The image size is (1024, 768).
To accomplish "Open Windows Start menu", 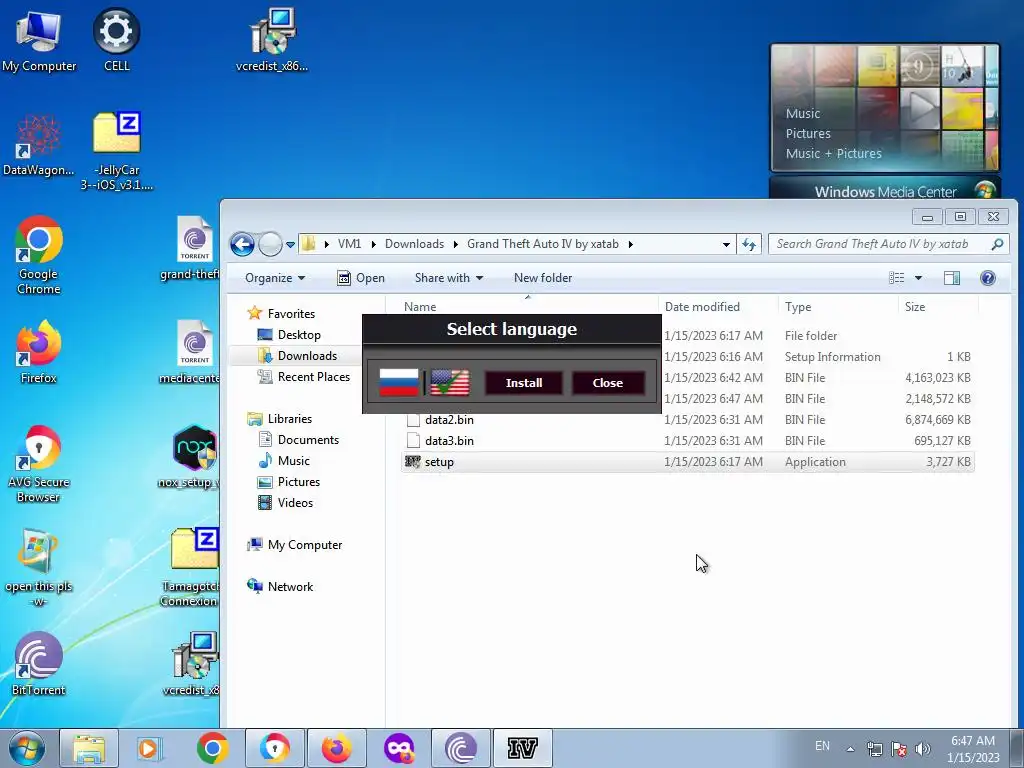I will click(27, 748).
